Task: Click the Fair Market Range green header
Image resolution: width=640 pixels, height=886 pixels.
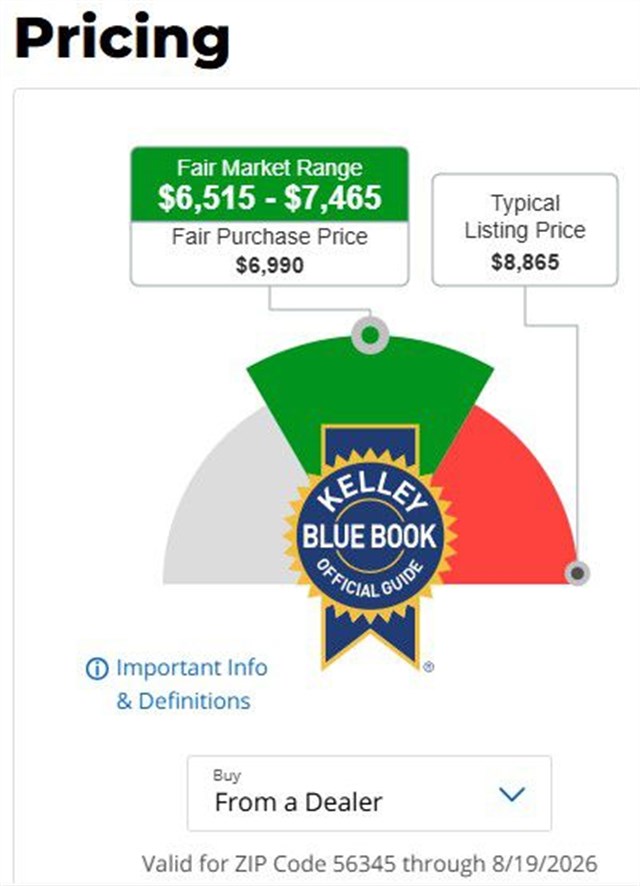Action: coord(269,184)
